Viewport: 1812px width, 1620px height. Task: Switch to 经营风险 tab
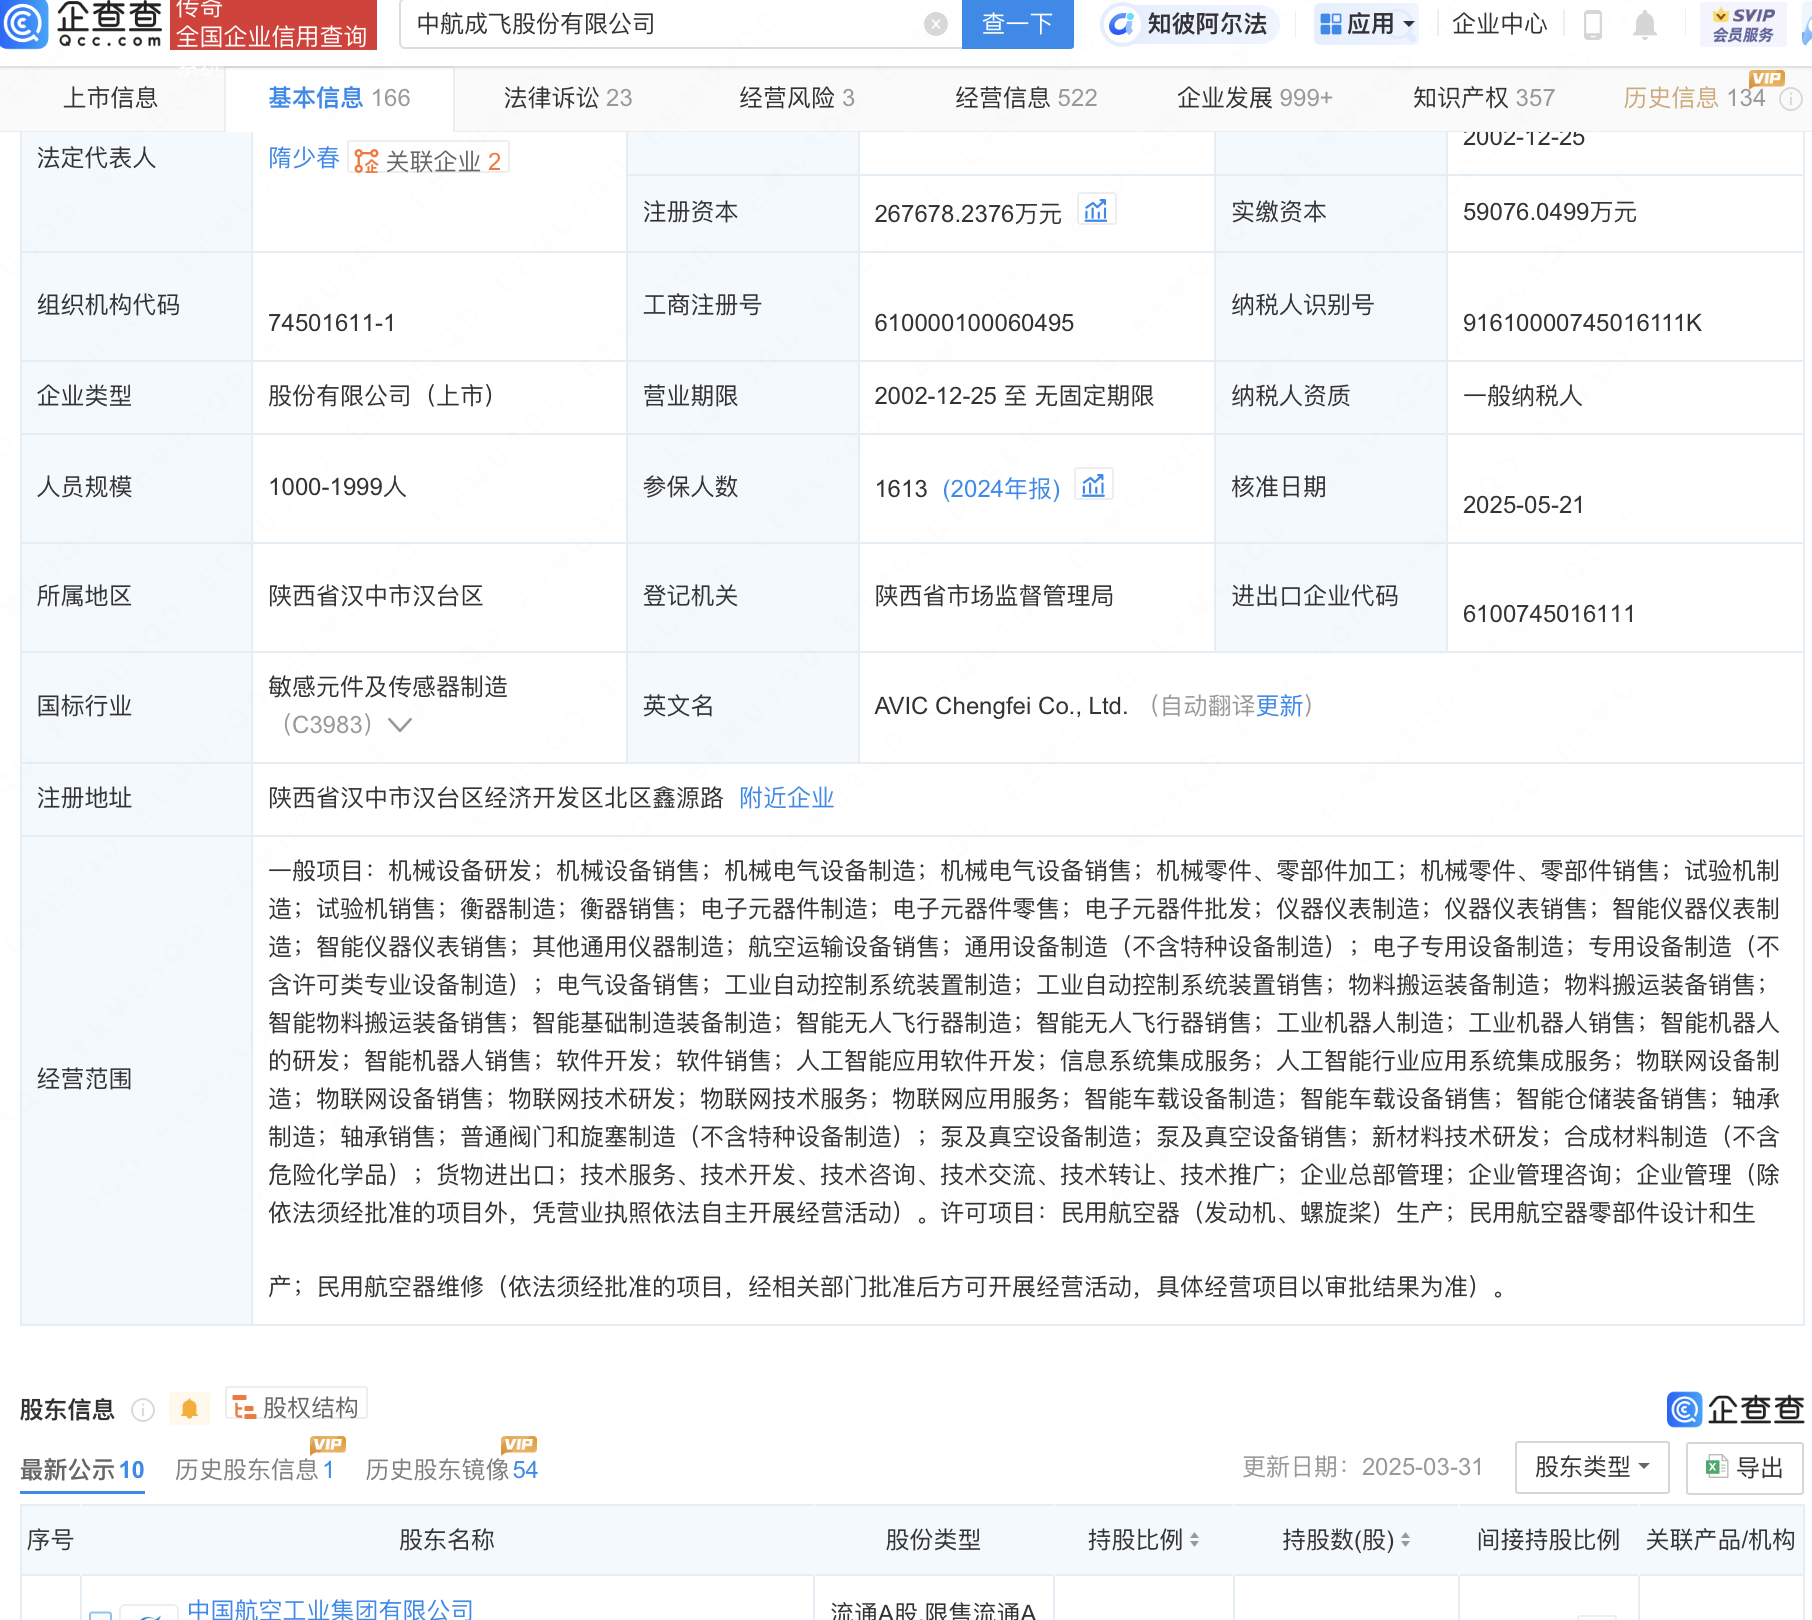click(x=796, y=98)
